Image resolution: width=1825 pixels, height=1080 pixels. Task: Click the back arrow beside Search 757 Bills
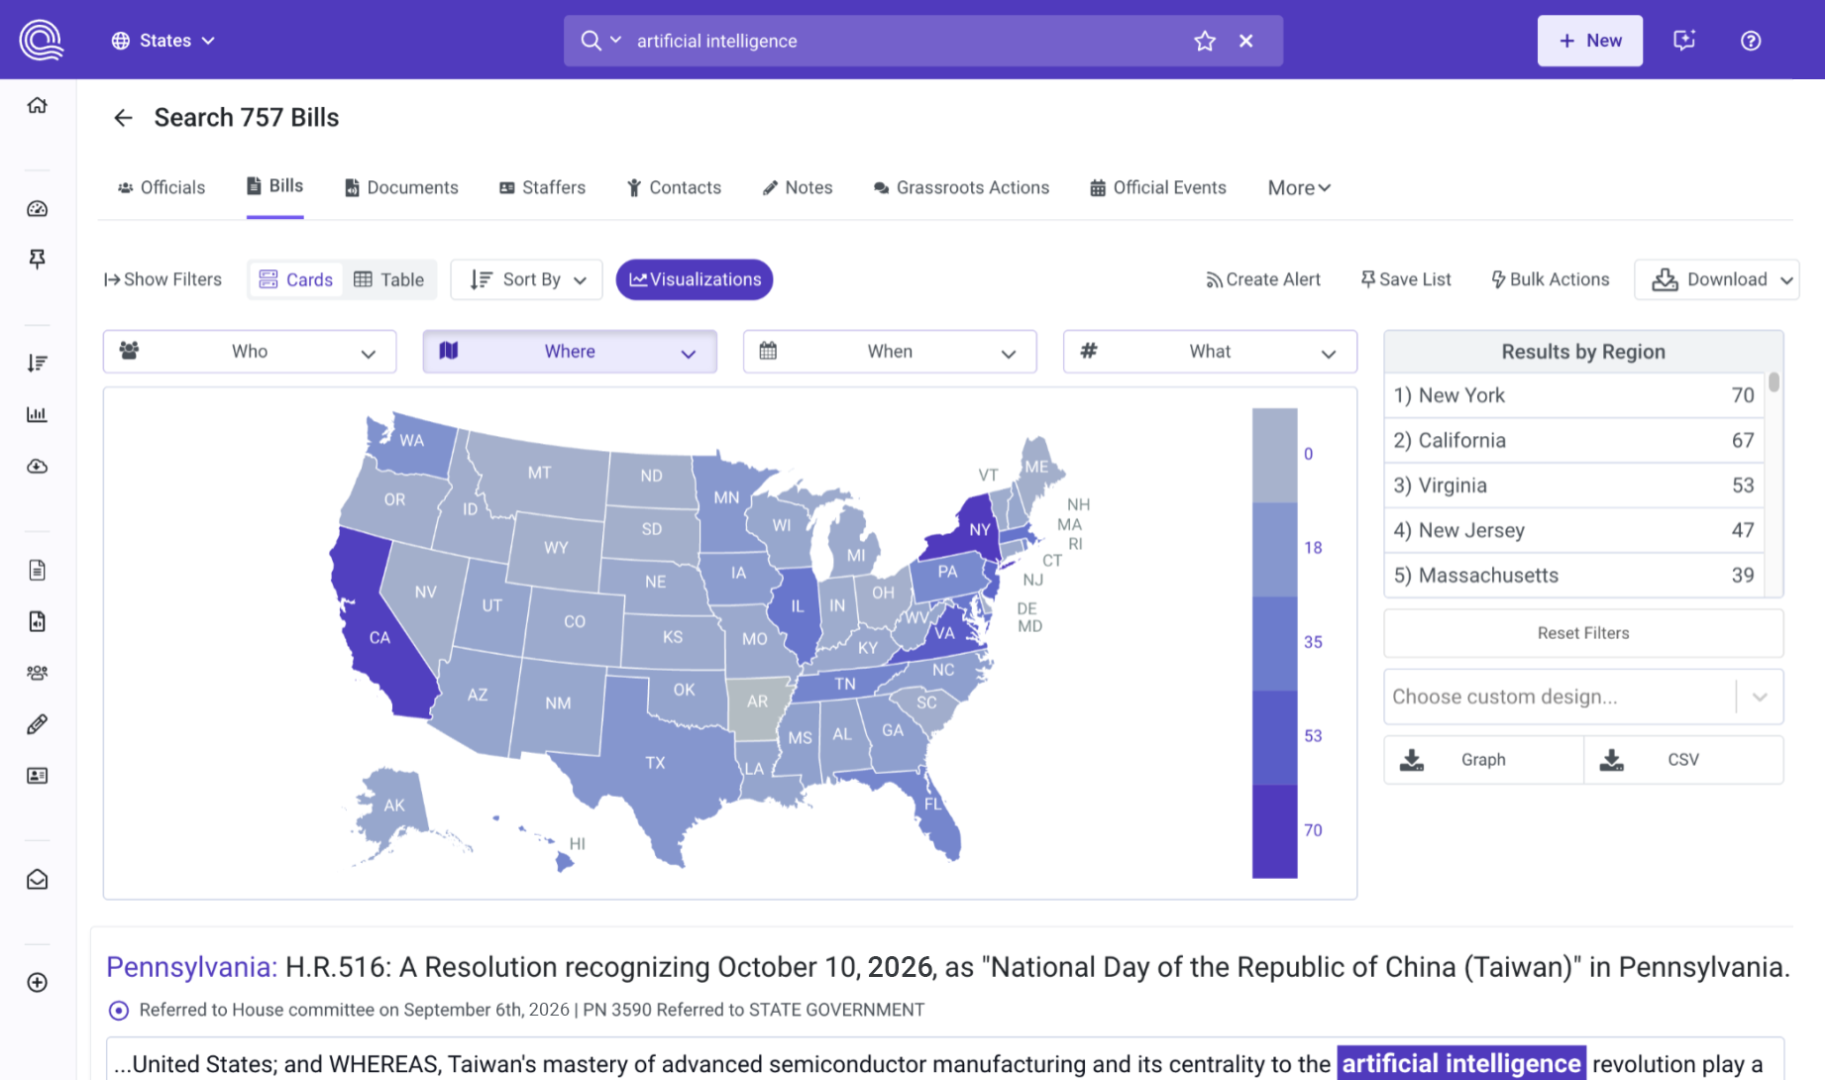123,118
